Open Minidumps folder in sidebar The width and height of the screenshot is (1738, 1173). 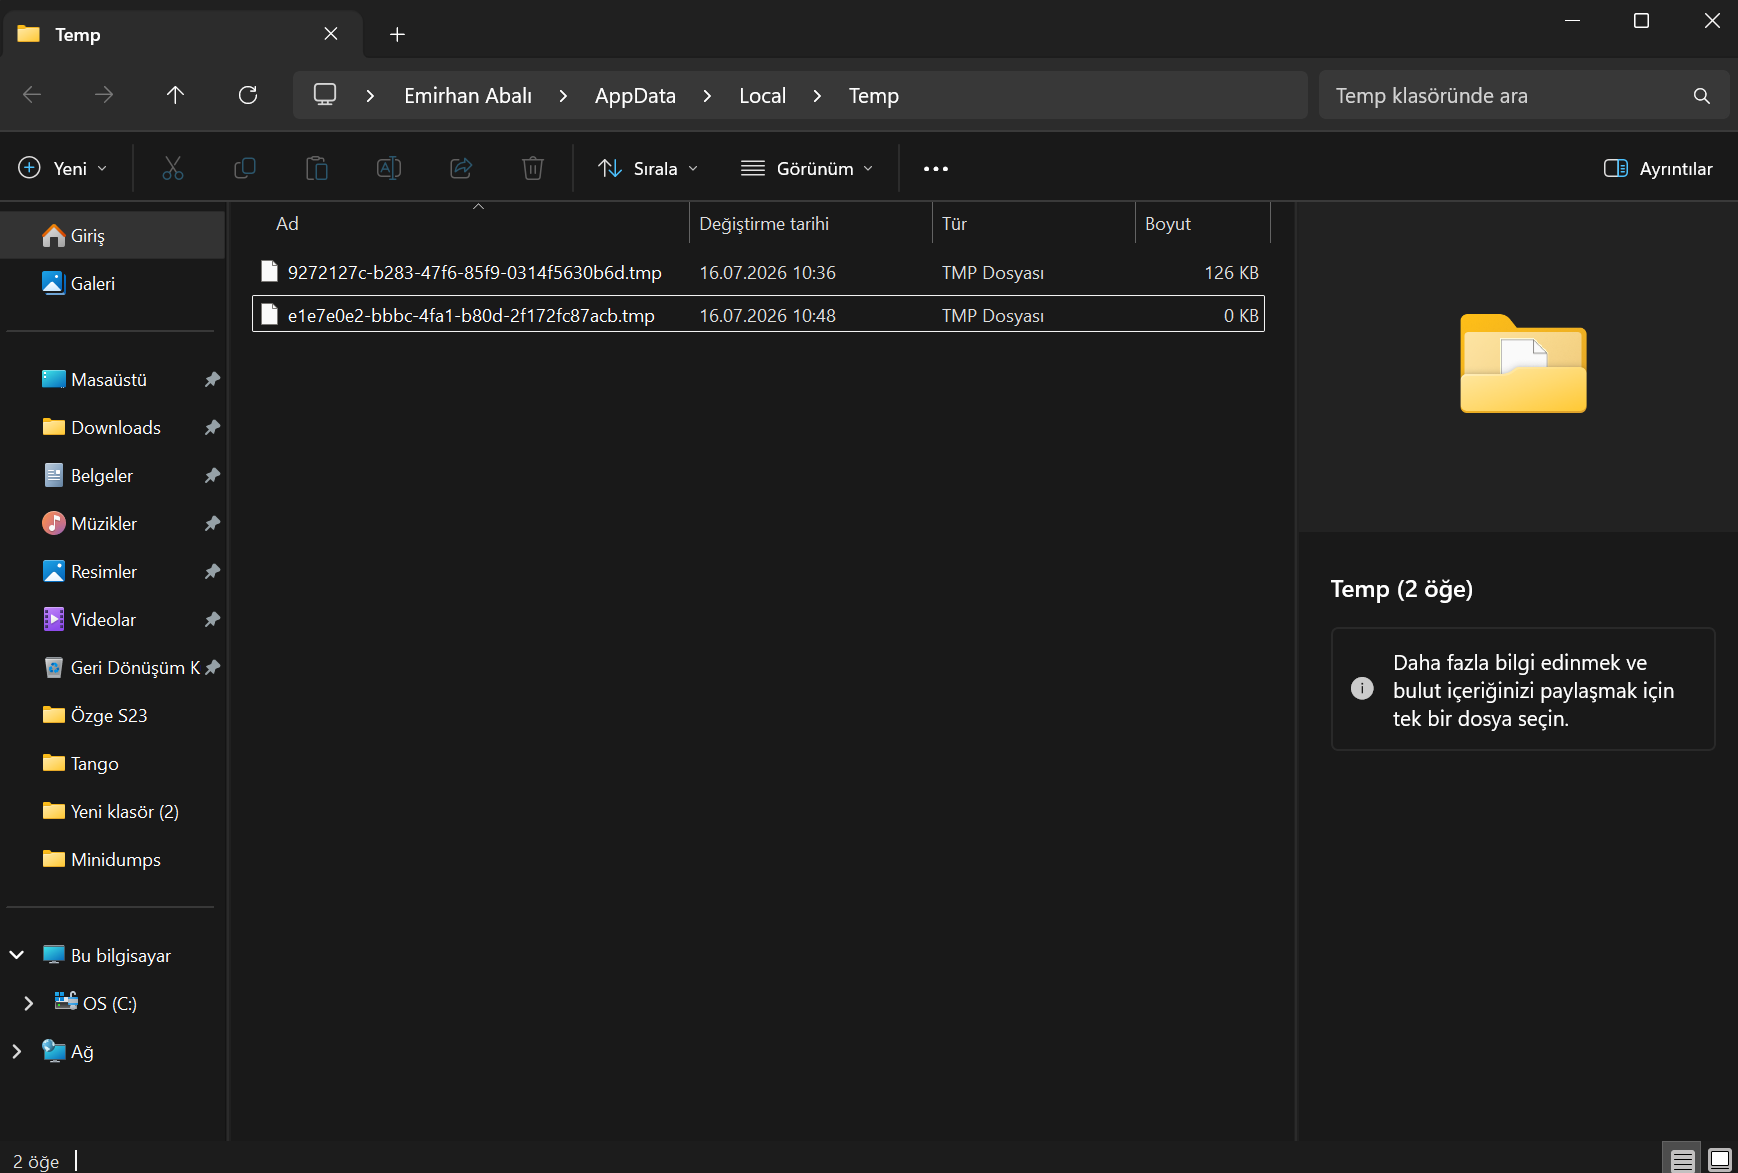click(116, 860)
